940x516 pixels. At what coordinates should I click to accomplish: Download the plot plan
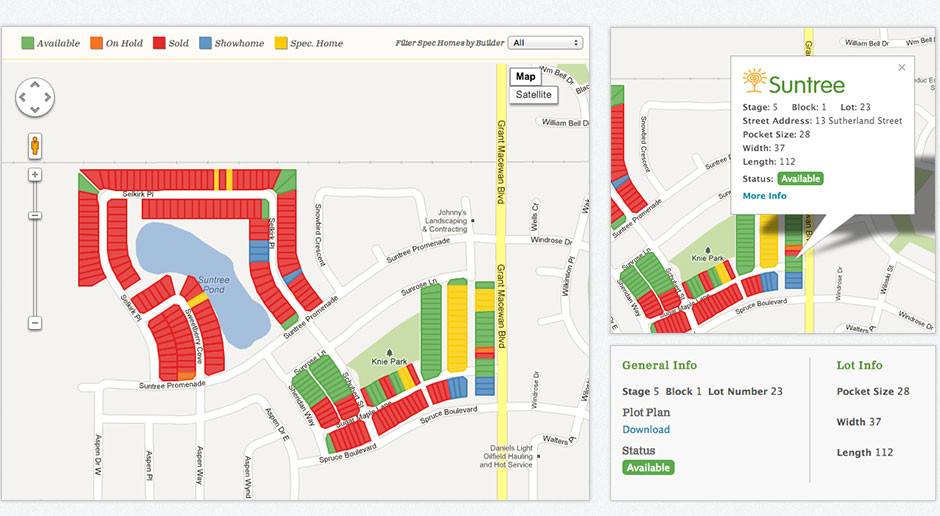[x=646, y=430]
